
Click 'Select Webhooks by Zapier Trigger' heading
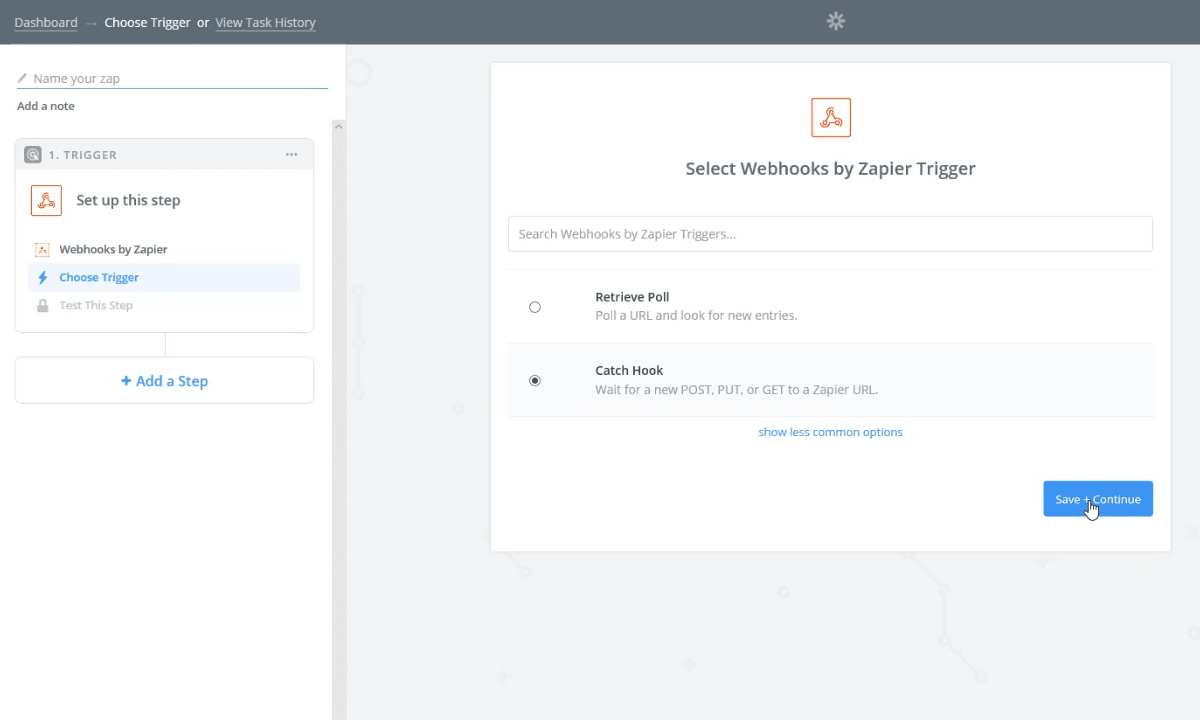click(830, 168)
